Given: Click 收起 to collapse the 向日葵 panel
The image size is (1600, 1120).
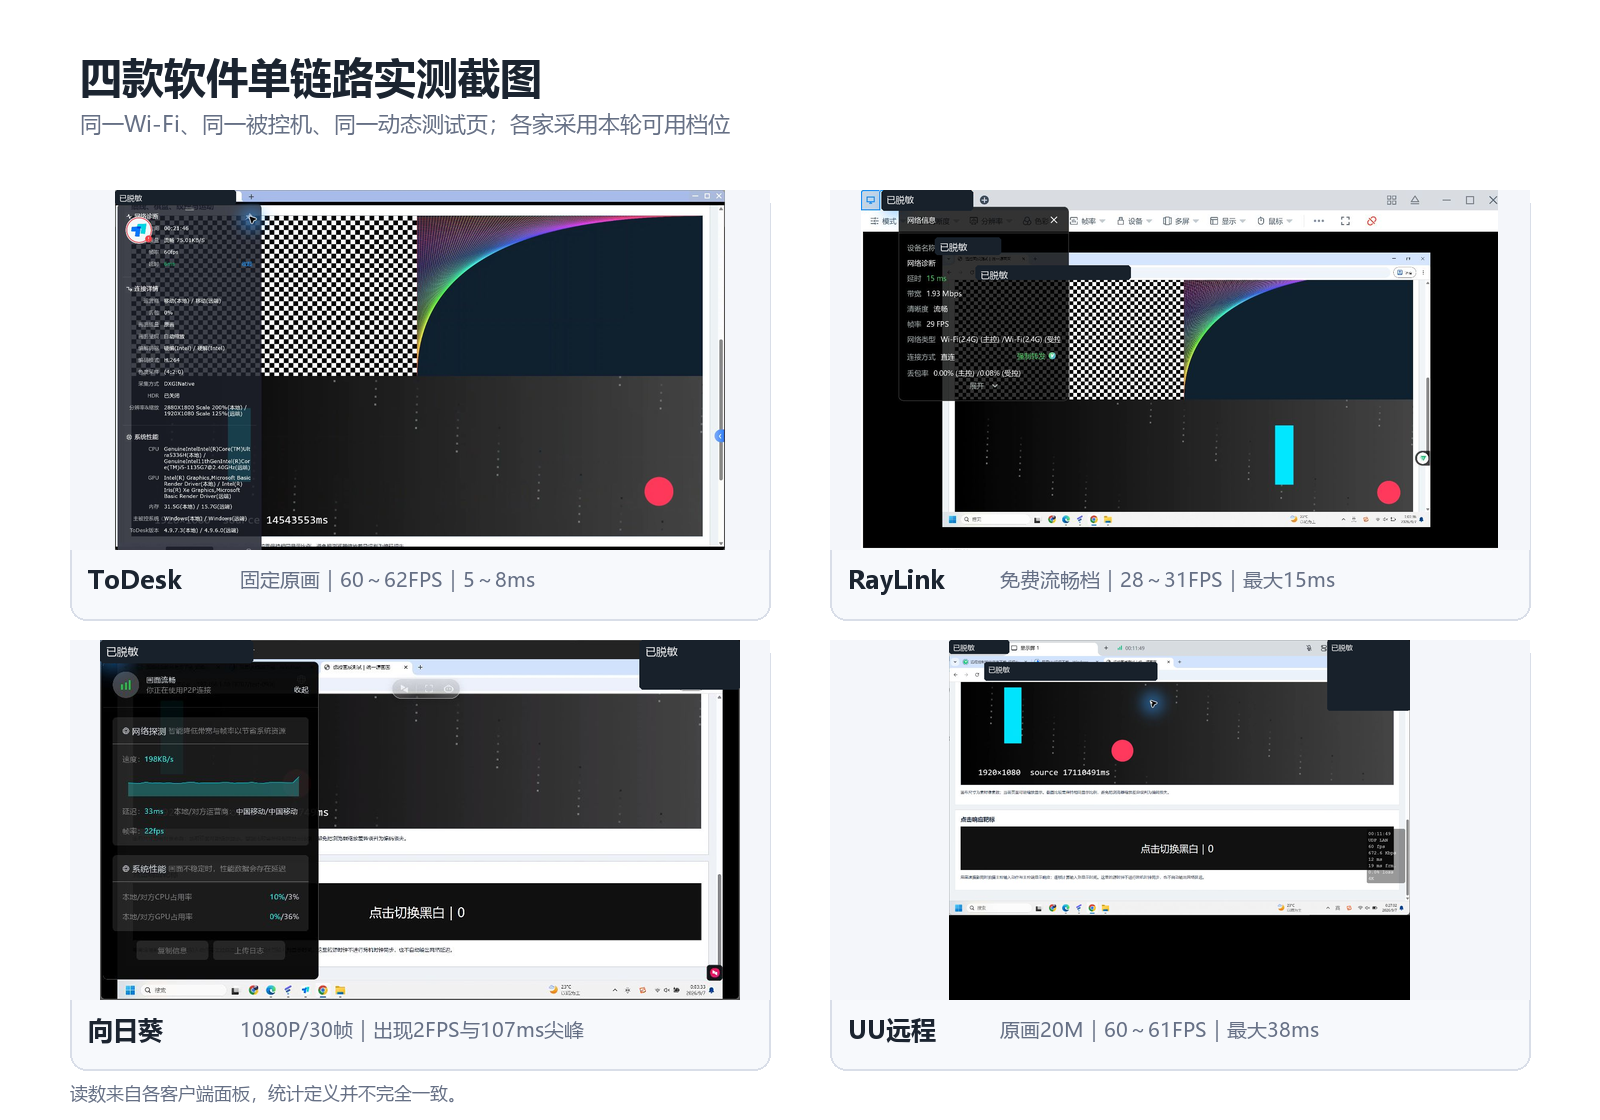Looking at the screenshot, I should point(301,690).
